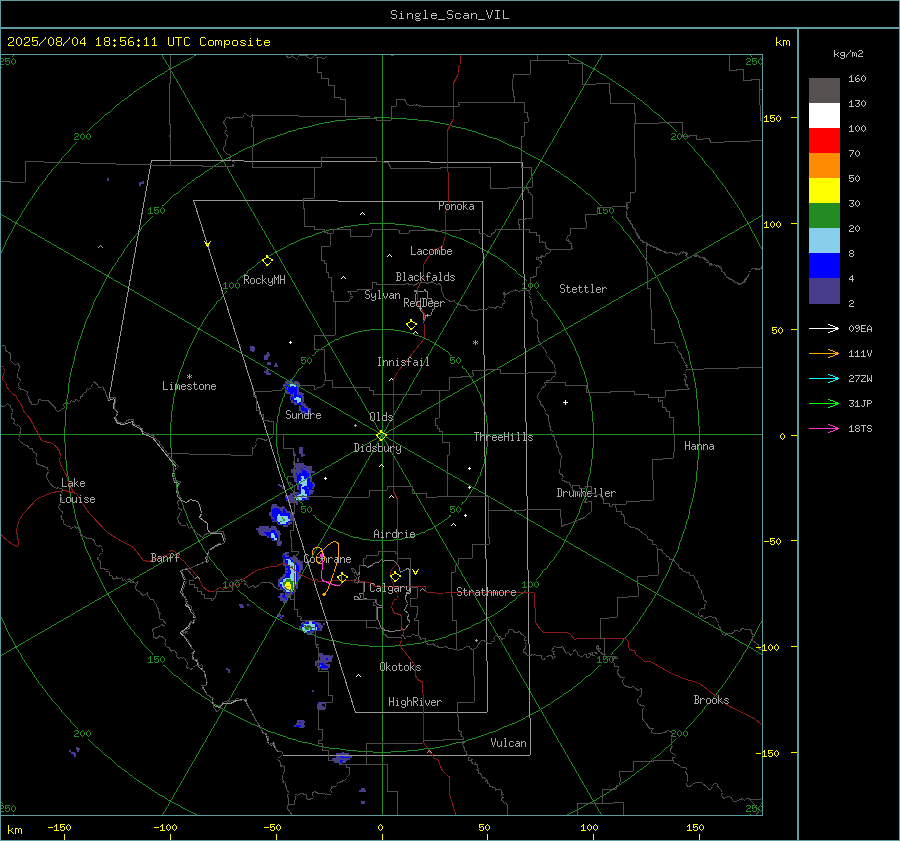The width and height of the screenshot is (900, 841).
Task: Click the Ponoka town label
Action: (x=456, y=206)
